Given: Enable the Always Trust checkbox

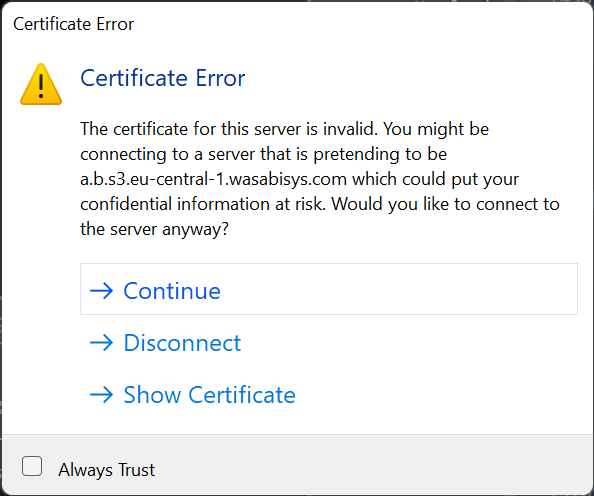Looking at the screenshot, I should pos(32,466).
